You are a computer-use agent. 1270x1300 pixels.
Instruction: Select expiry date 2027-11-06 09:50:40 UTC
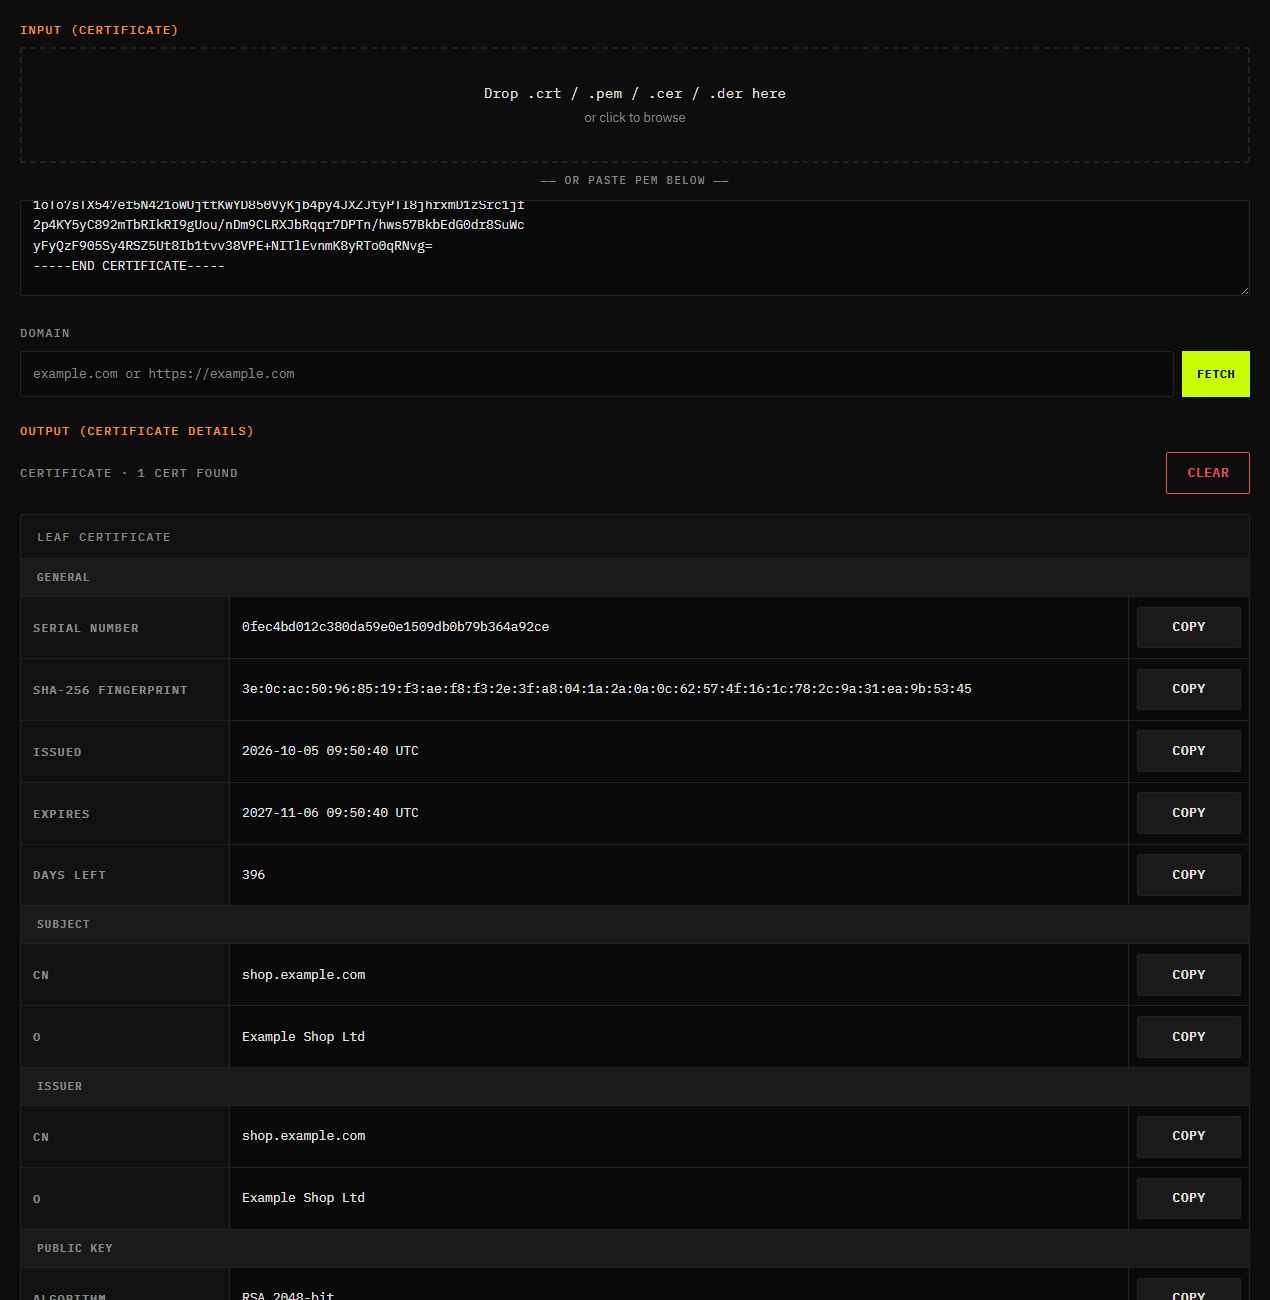click(330, 813)
